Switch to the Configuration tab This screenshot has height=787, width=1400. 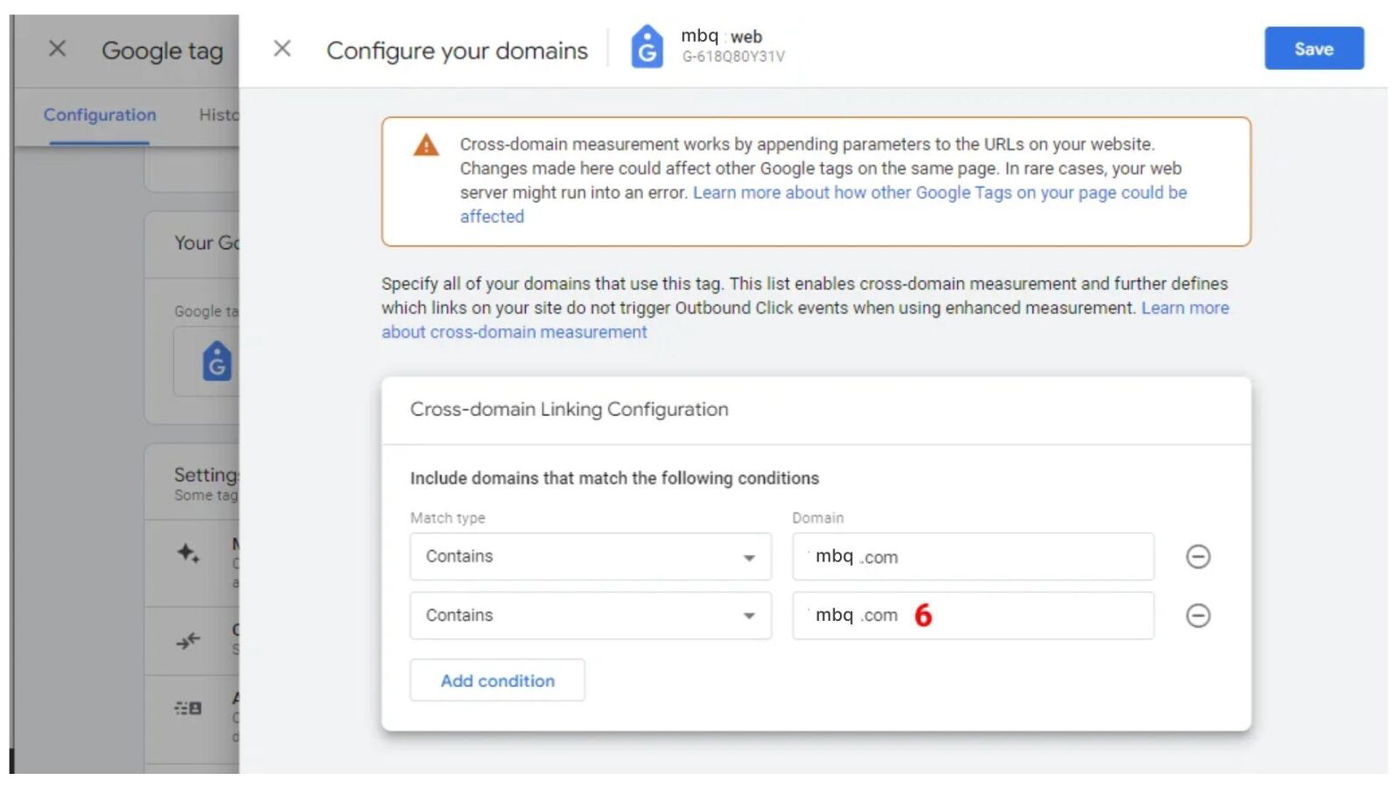pyautogui.click(x=100, y=115)
